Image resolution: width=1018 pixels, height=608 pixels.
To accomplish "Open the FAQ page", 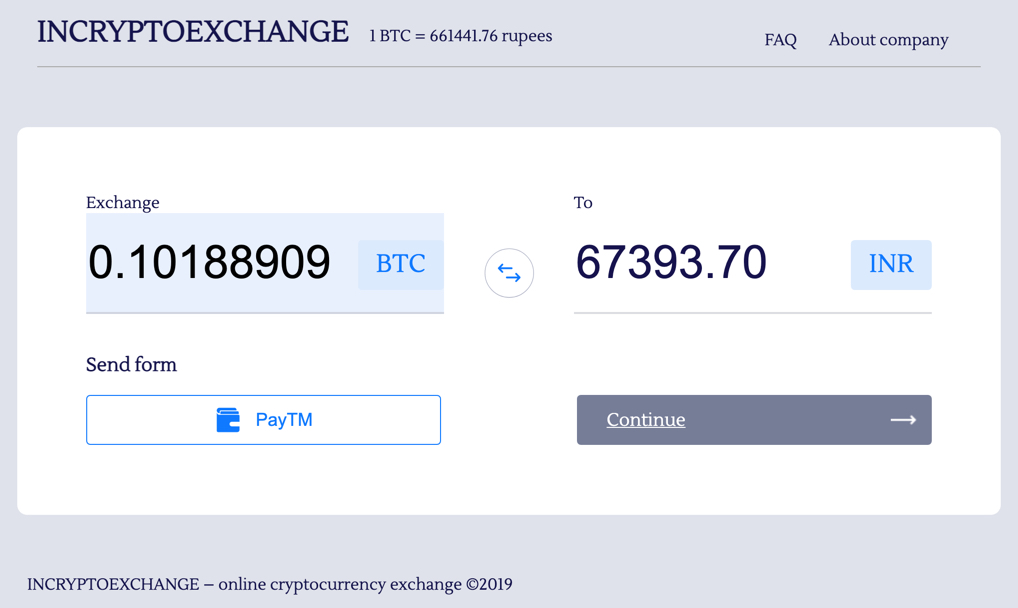I will [x=780, y=40].
